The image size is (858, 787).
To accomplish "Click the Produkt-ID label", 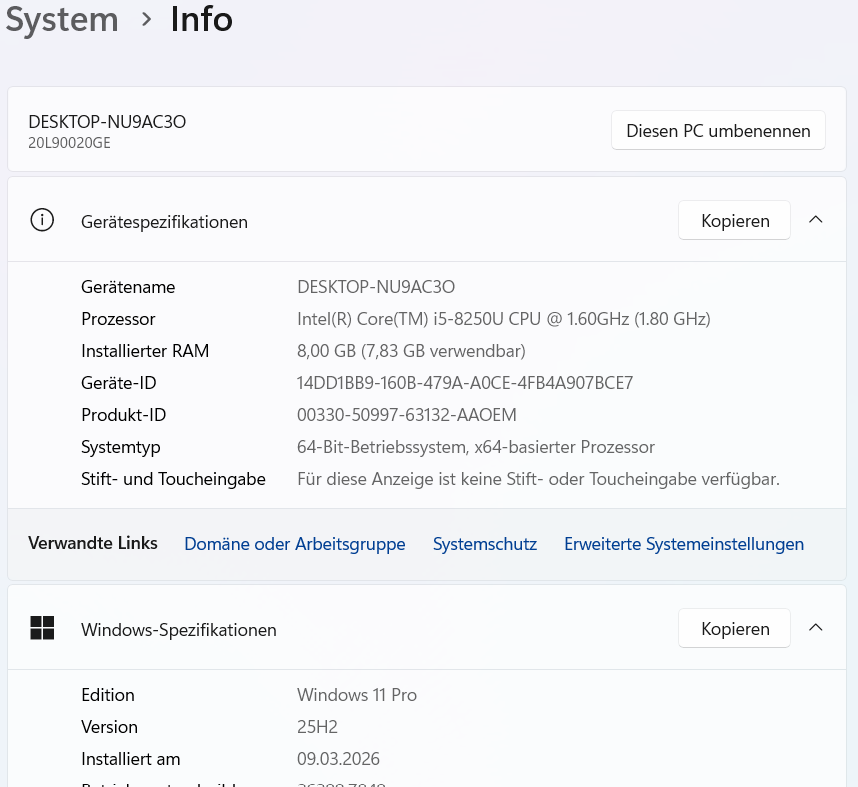I will (124, 415).
